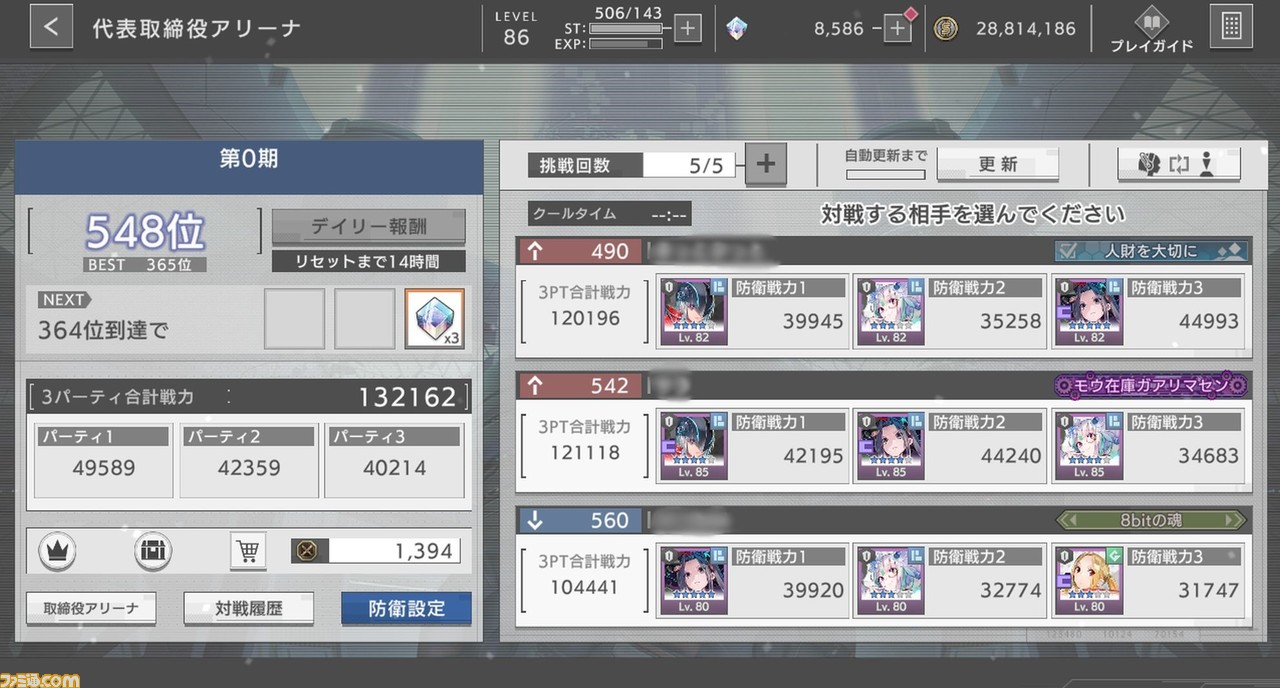This screenshot has width=1280, height=688.
Task: Open デイリー報酬 button
Action: (369, 227)
